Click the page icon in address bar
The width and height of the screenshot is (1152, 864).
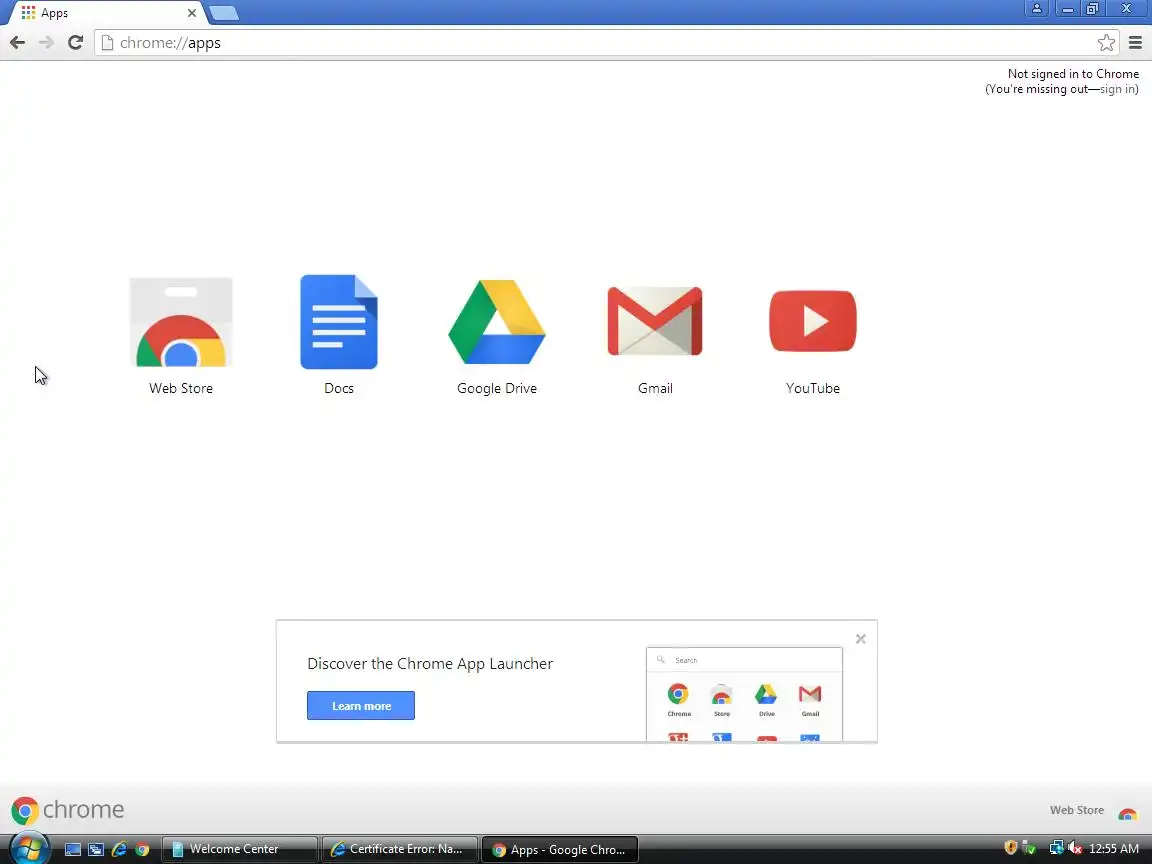tap(107, 43)
